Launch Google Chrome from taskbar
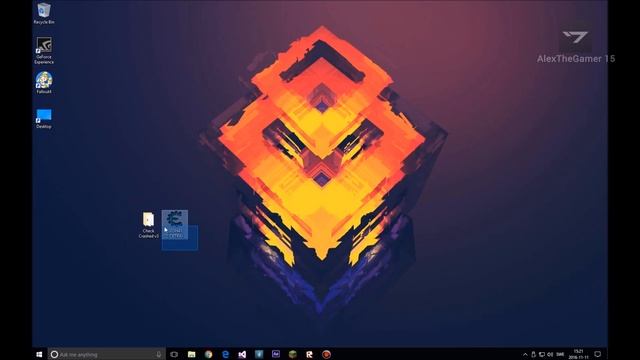 (209, 354)
